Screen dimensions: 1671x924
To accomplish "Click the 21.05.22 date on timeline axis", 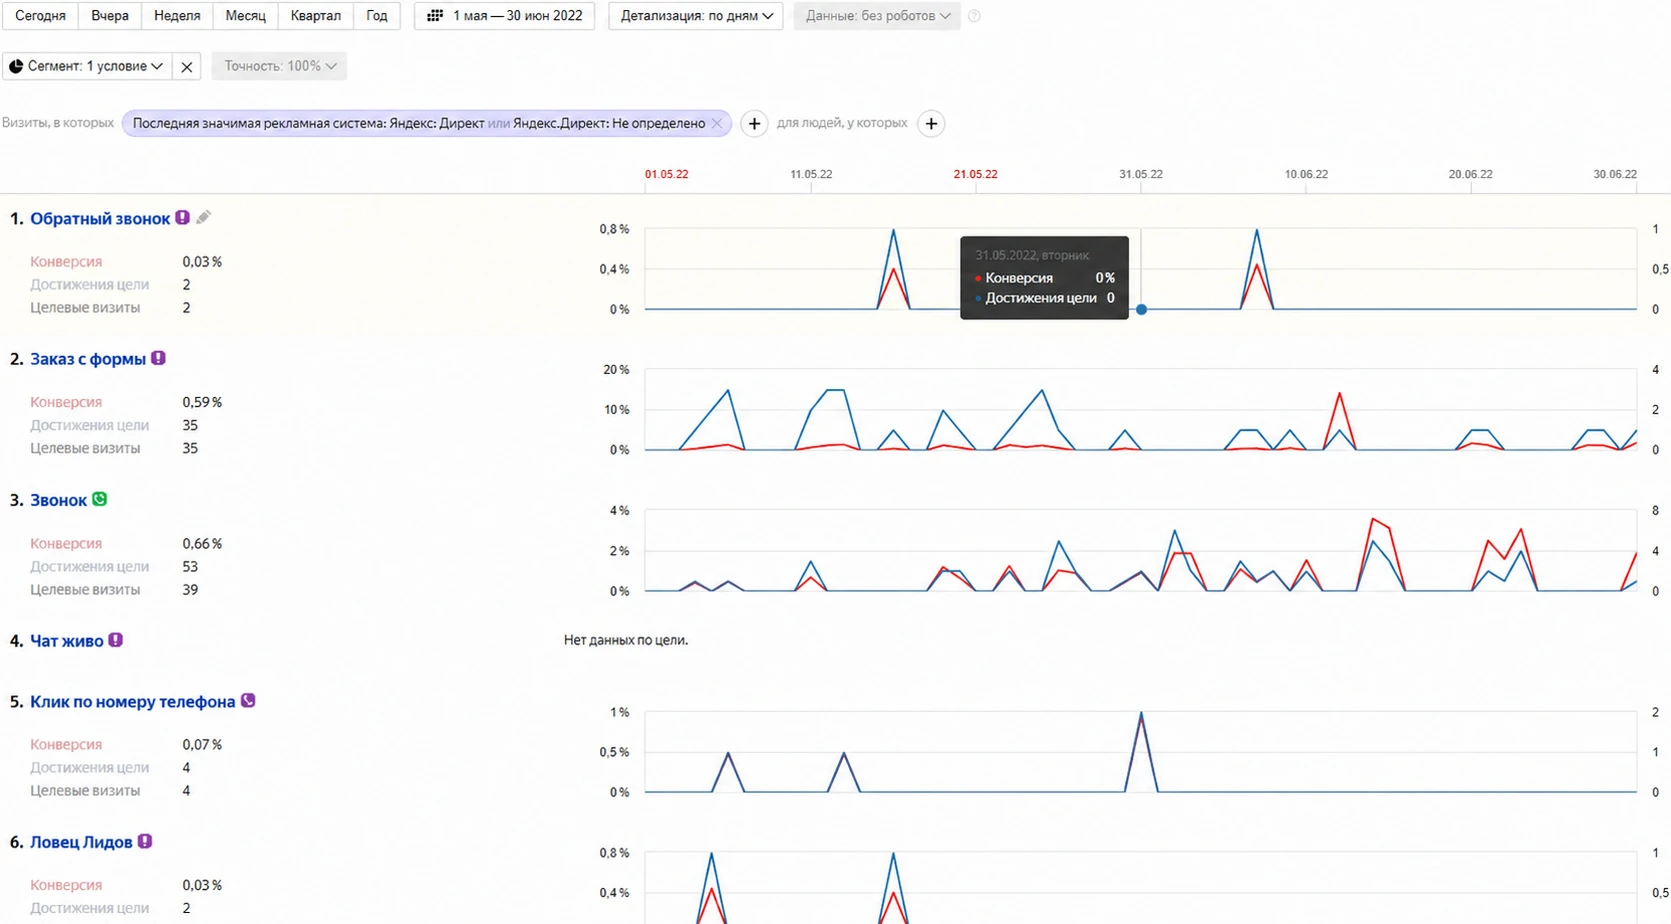I will click(976, 174).
